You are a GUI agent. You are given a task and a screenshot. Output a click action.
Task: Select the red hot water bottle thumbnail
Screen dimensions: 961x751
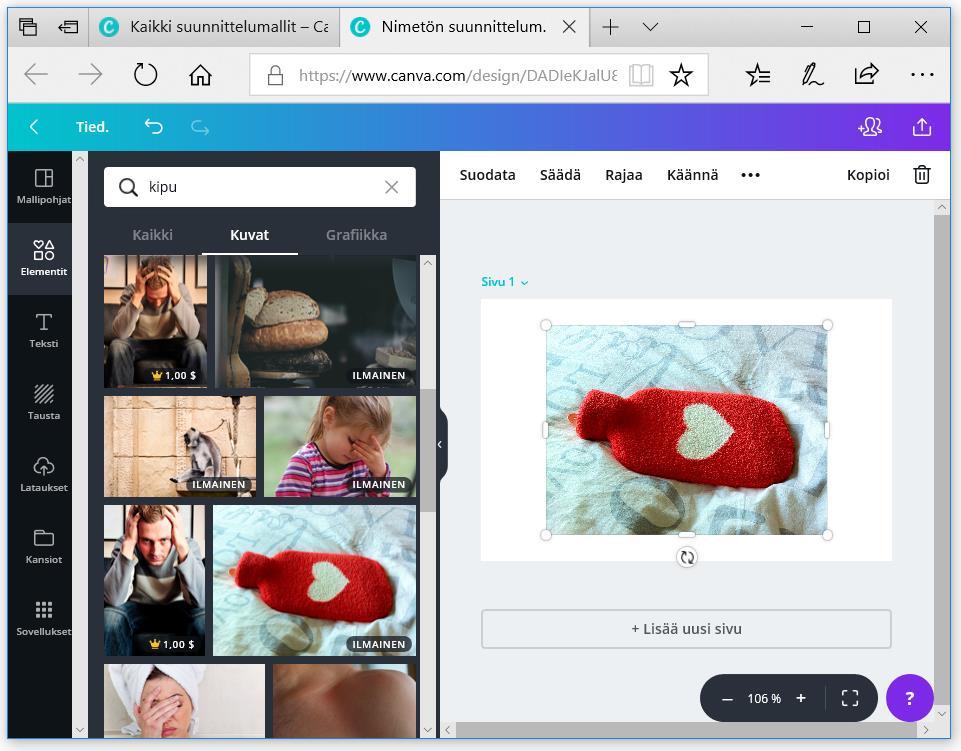[x=314, y=581]
